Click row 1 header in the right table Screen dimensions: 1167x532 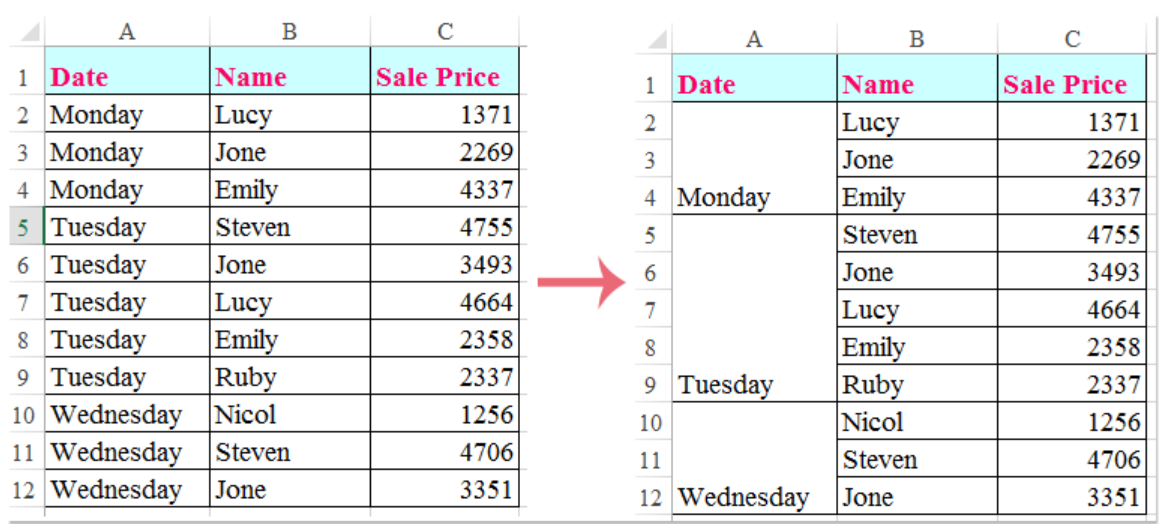tap(651, 85)
